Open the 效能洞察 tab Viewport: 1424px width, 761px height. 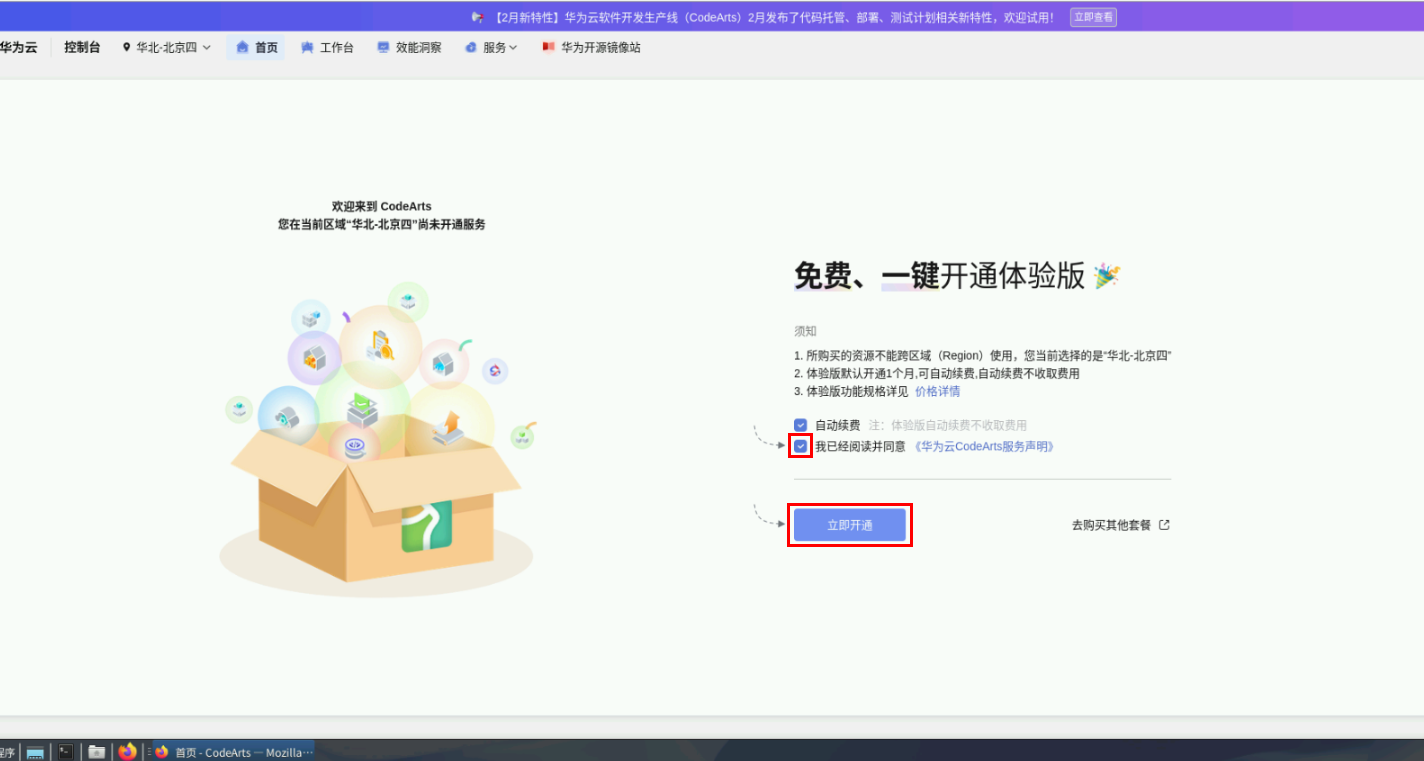coord(409,47)
